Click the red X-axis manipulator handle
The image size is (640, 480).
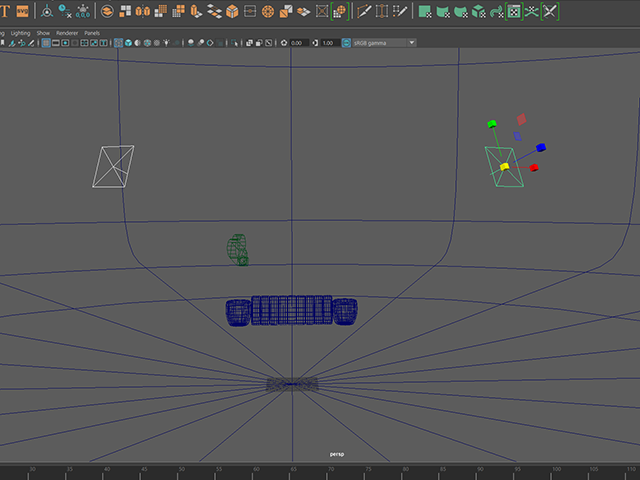click(534, 168)
